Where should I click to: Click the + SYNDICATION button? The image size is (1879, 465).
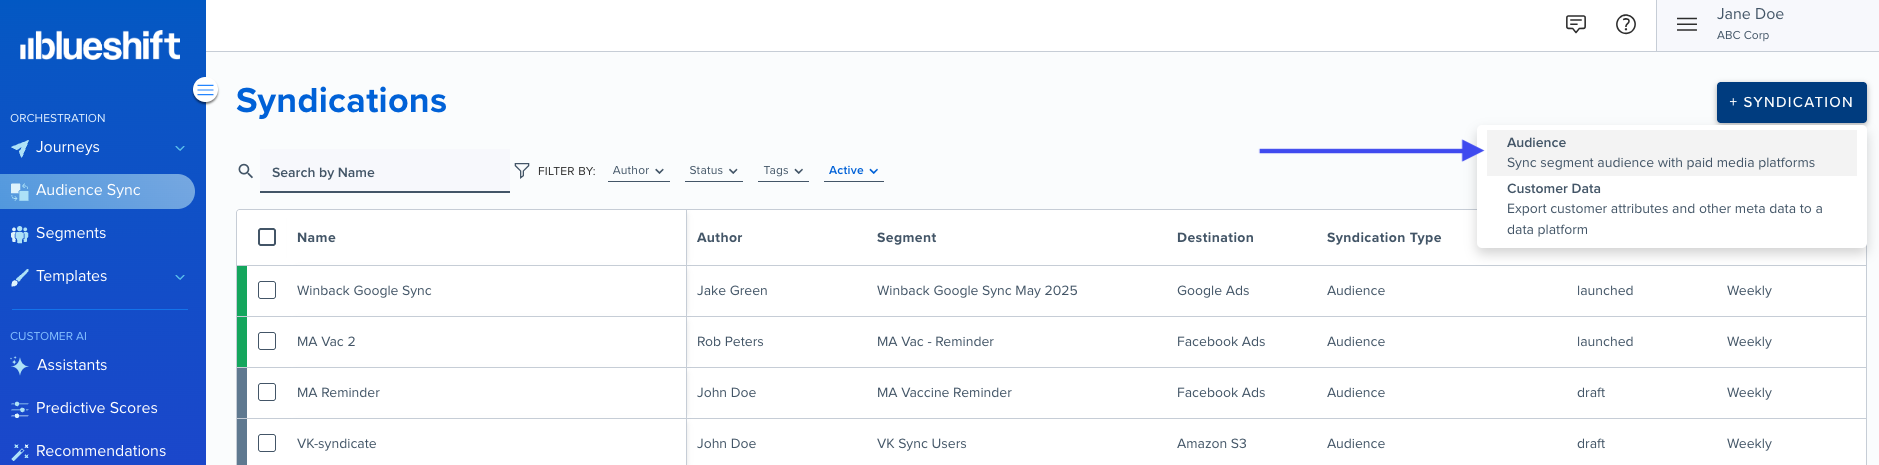pyautogui.click(x=1791, y=102)
